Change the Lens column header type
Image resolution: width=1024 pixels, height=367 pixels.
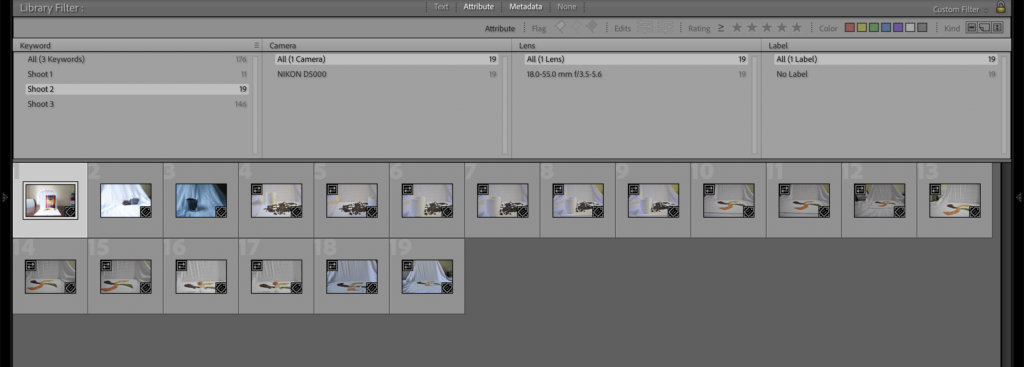(527, 46)
